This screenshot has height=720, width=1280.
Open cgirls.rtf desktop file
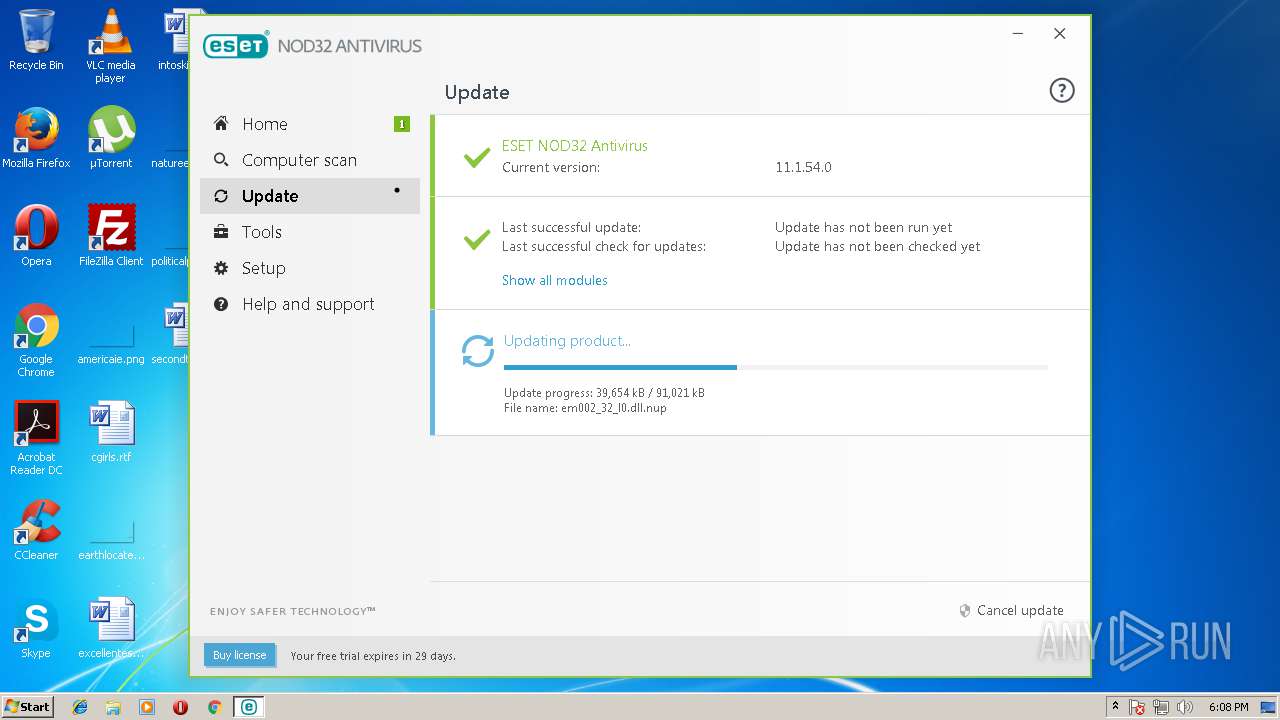tap(110, 432)
